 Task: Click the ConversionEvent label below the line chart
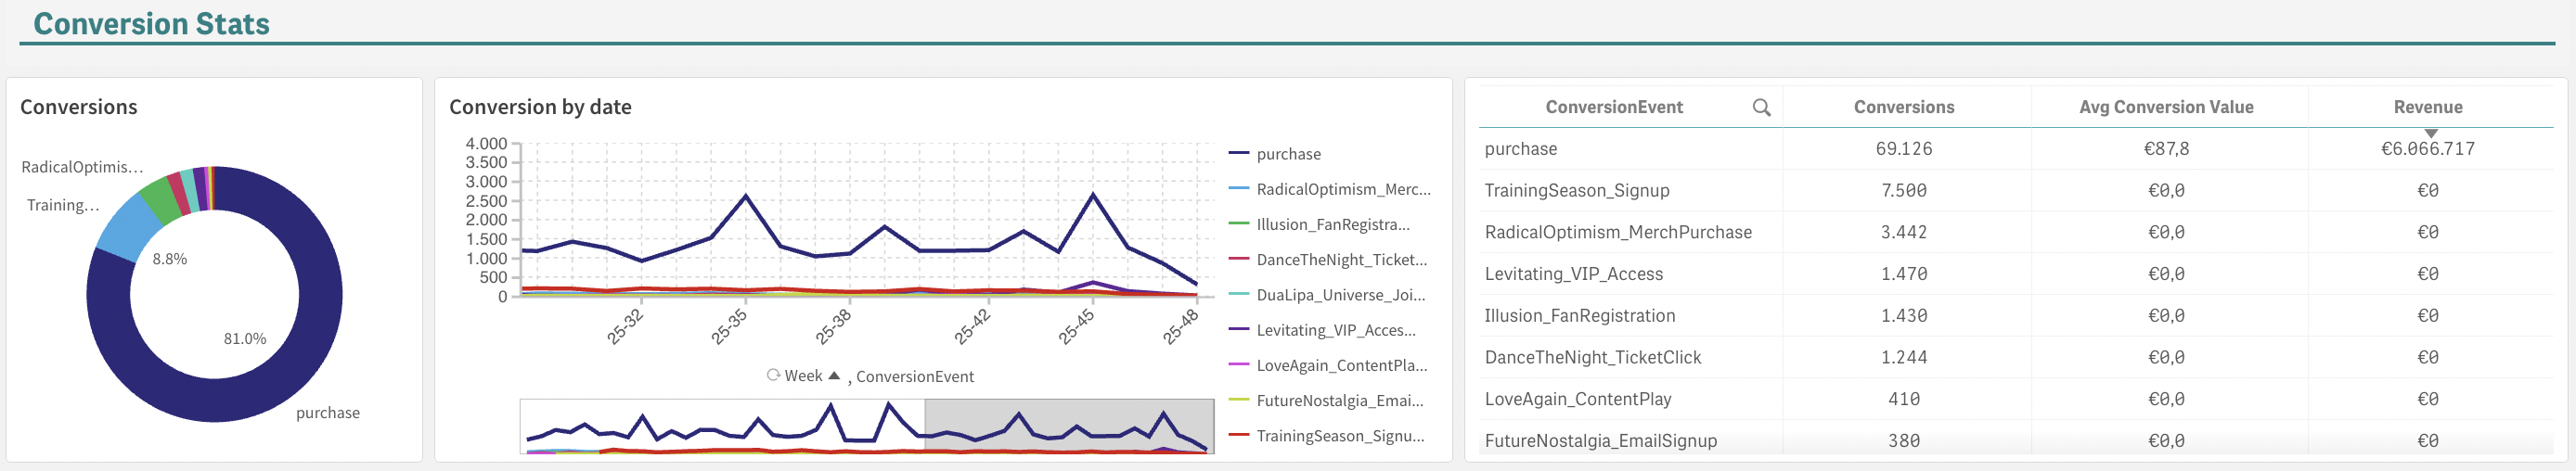(x=914, y=376)
